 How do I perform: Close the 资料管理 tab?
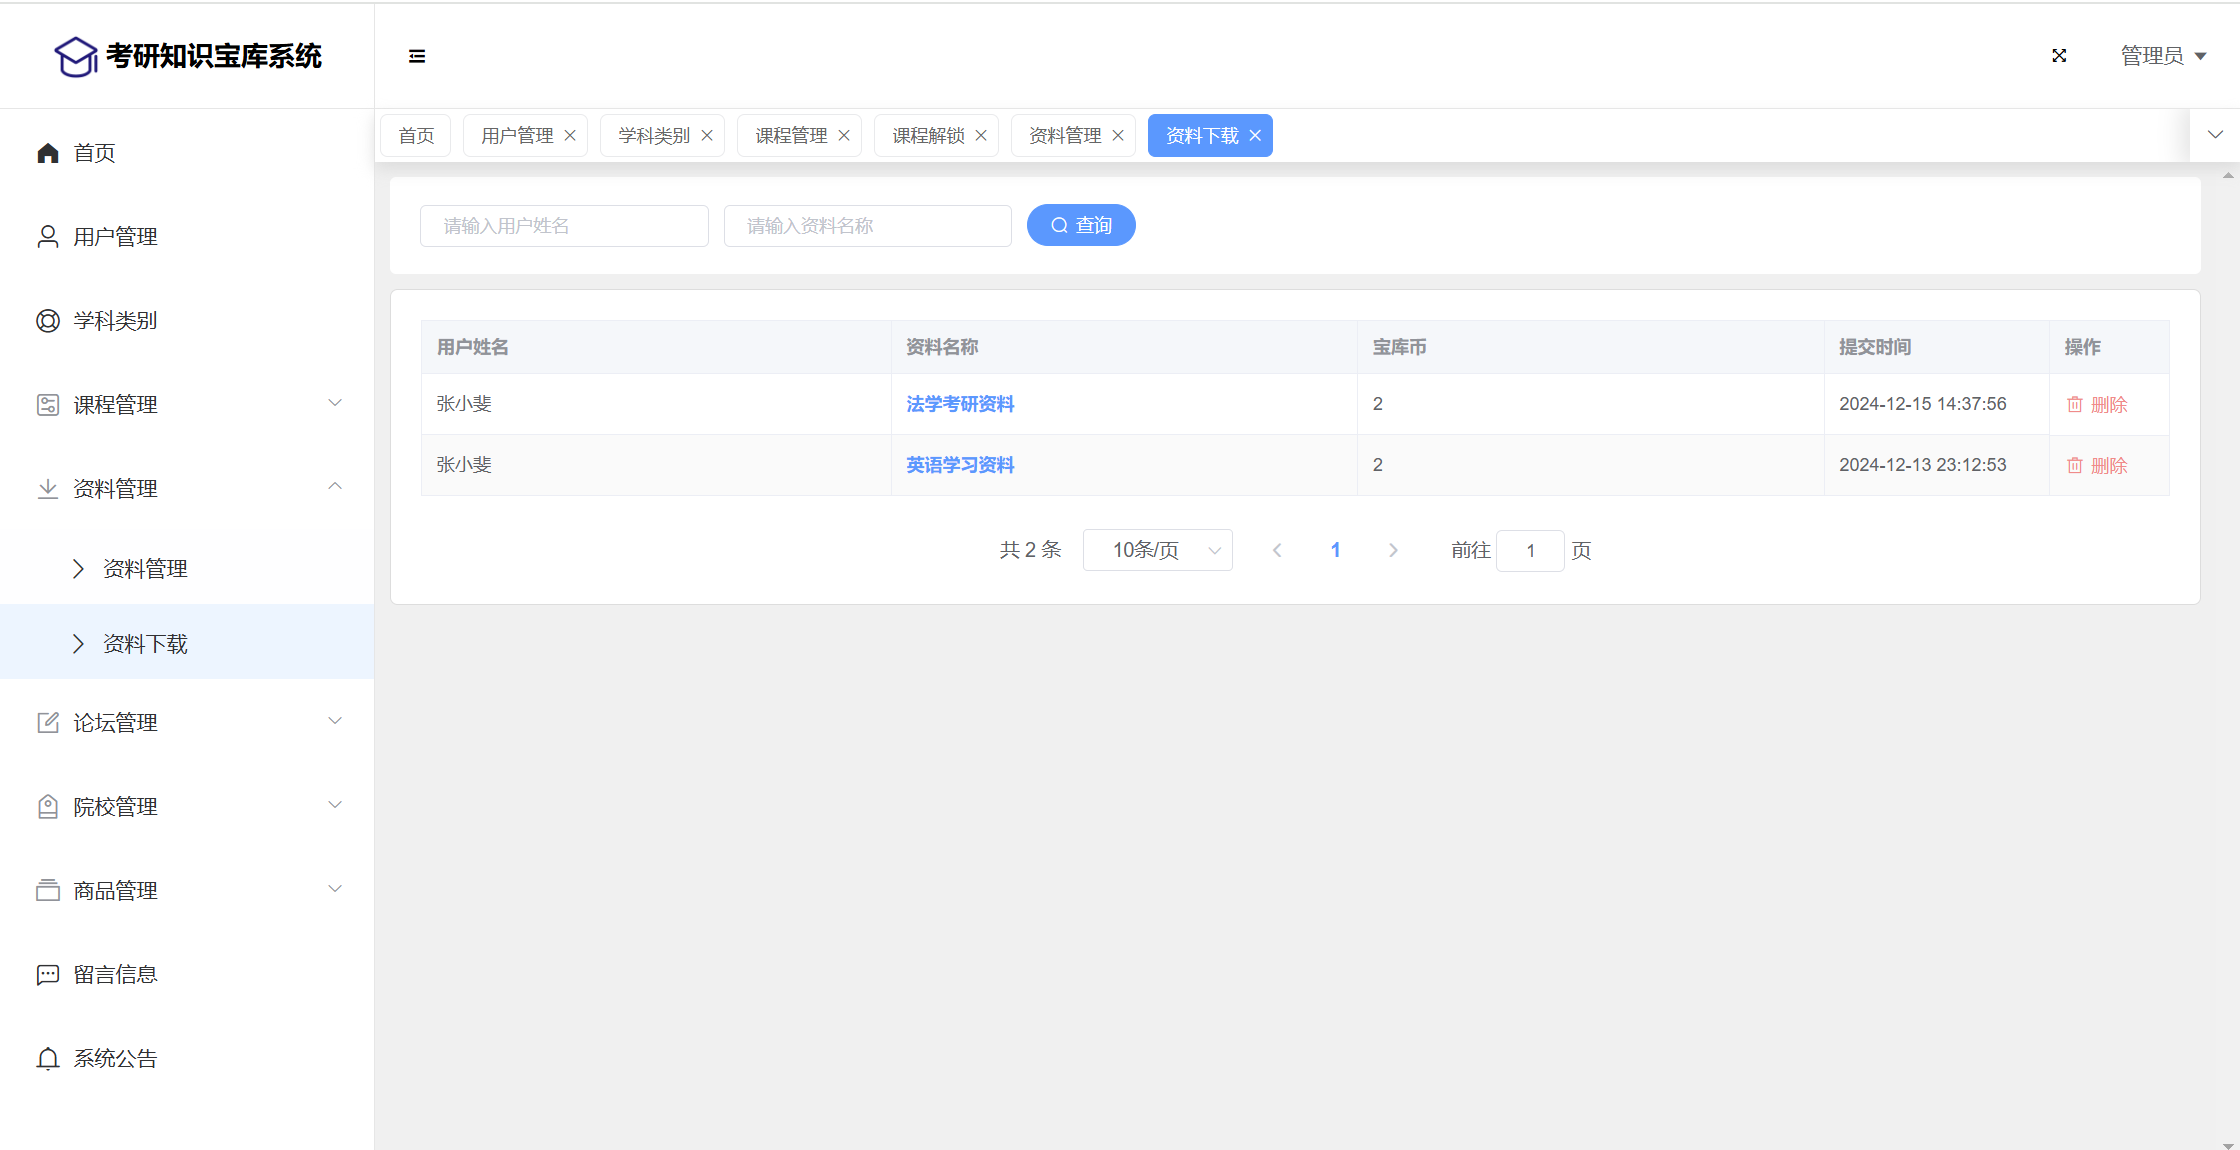coord(1118,136)
